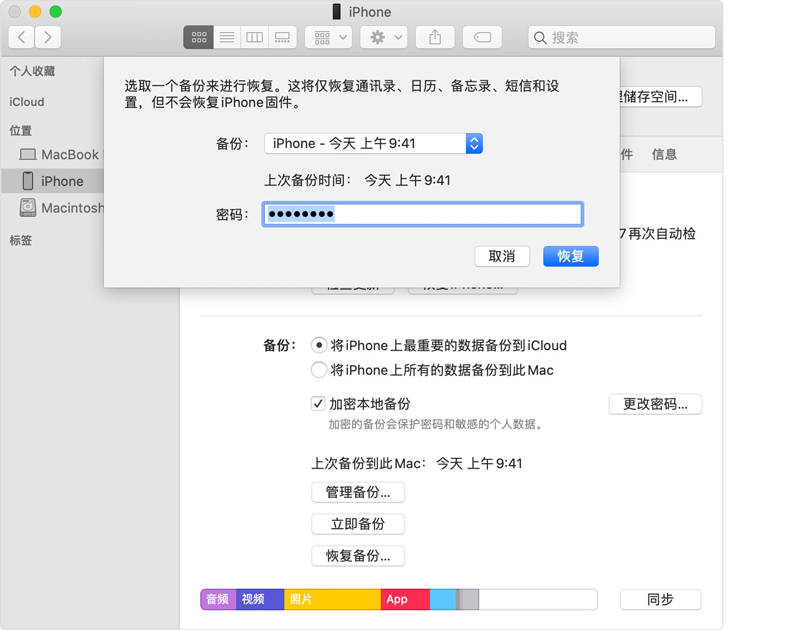Click the forward navigation arrow

(47, 37)
